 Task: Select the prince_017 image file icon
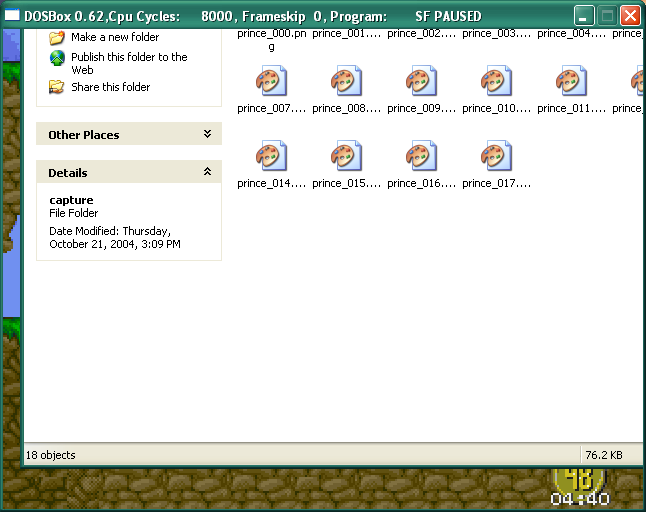496,156
